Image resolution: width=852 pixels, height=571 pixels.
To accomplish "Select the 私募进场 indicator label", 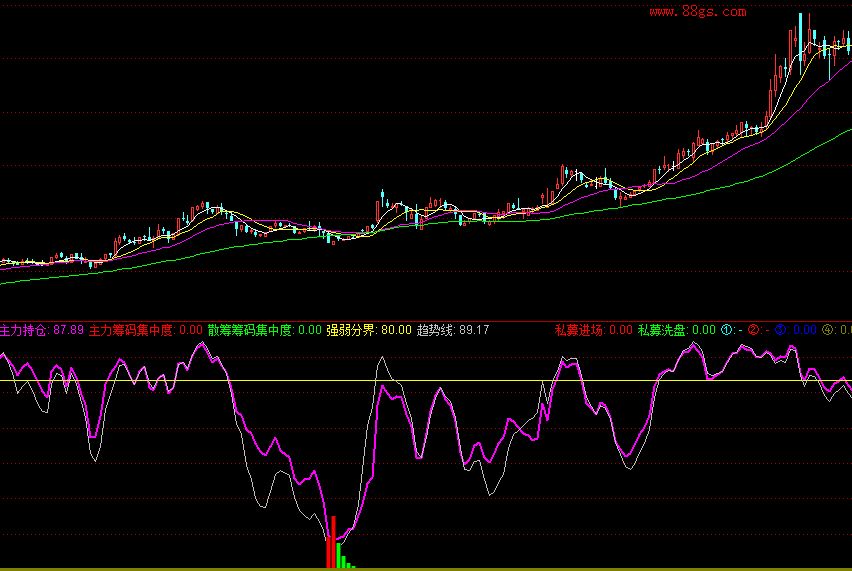I will click(580, 330).
